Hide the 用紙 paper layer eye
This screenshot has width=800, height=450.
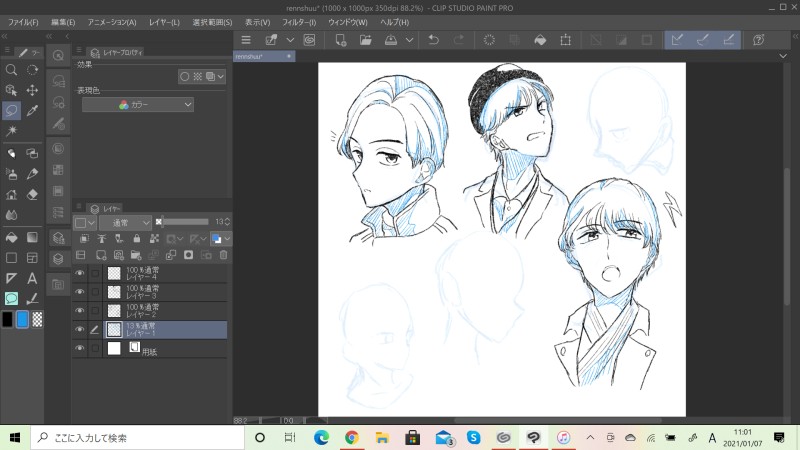tap(80, 348)
